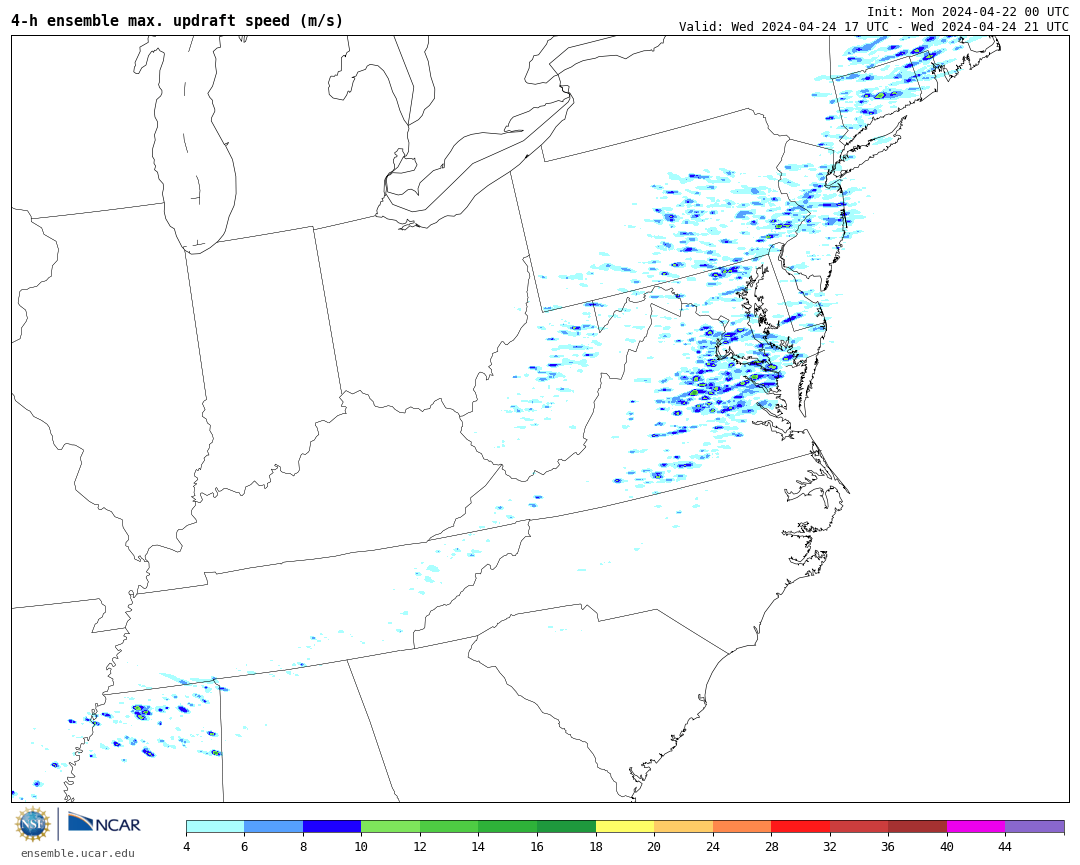Select the 18–20 m/s yellow swatch
Viewport: 1080px width, 865px height.
pos(625,826)
